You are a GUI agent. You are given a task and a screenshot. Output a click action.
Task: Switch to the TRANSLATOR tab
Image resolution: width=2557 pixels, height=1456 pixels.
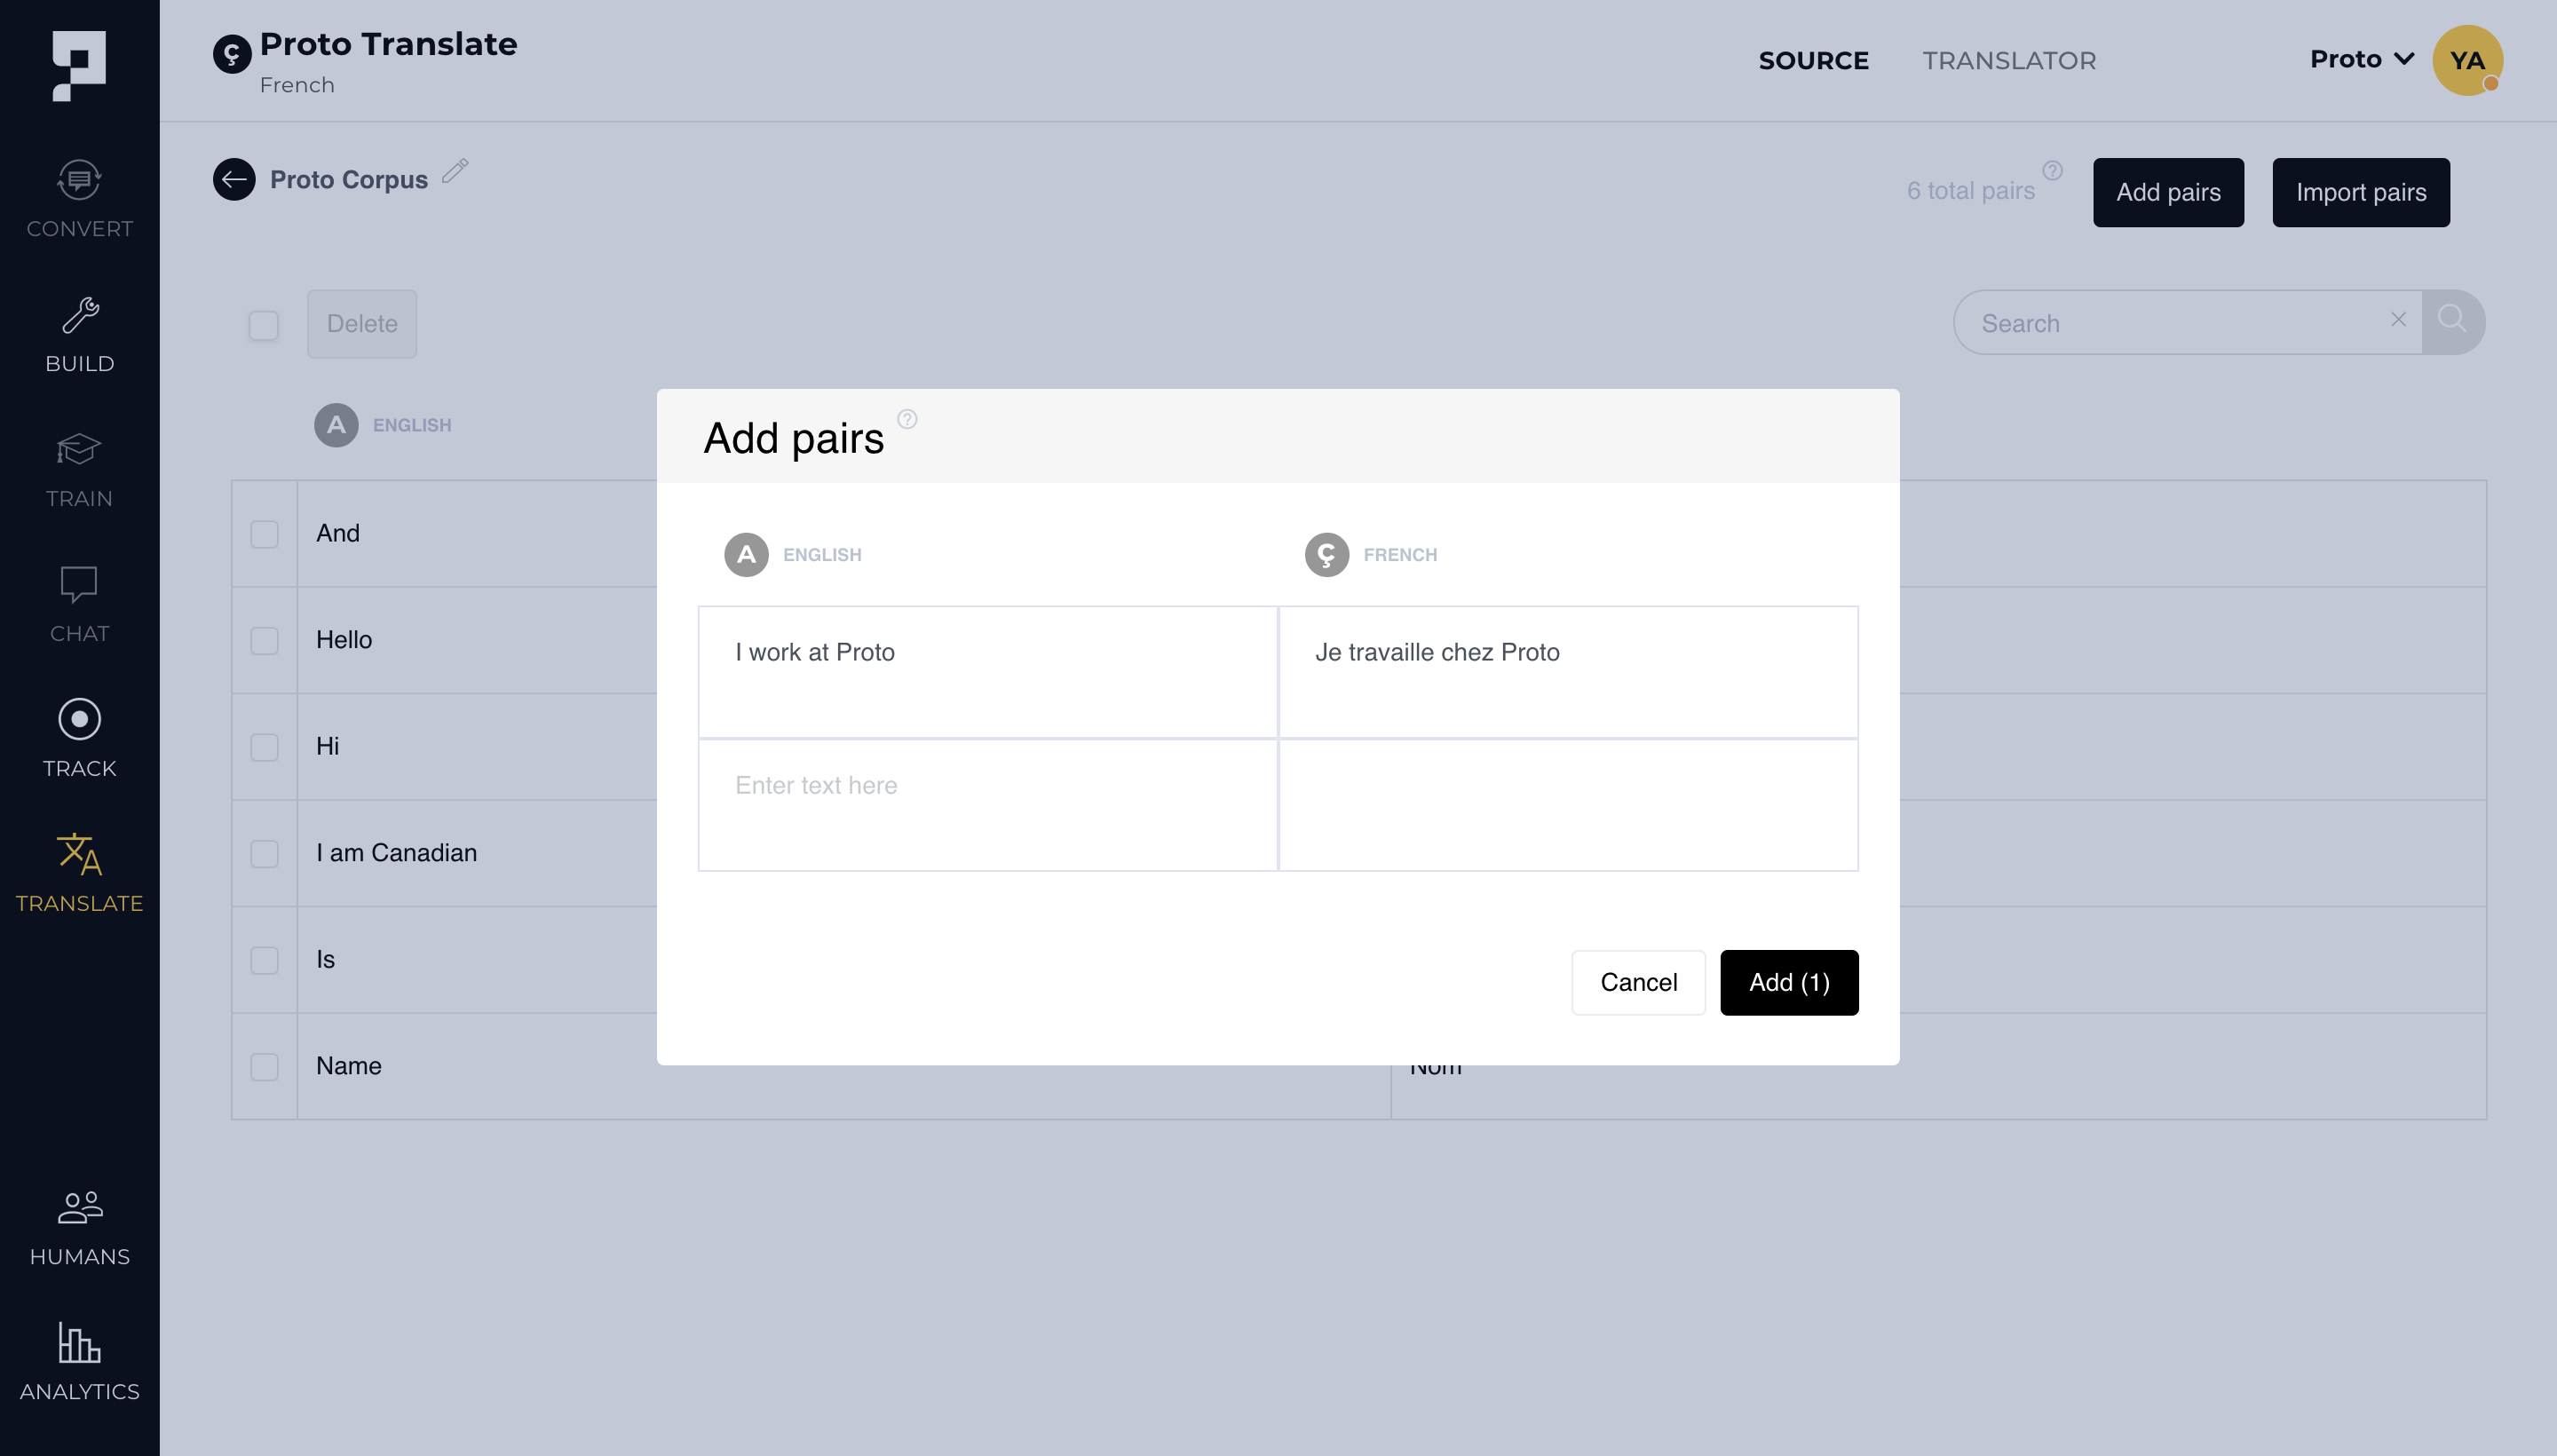coord(2009,60)
